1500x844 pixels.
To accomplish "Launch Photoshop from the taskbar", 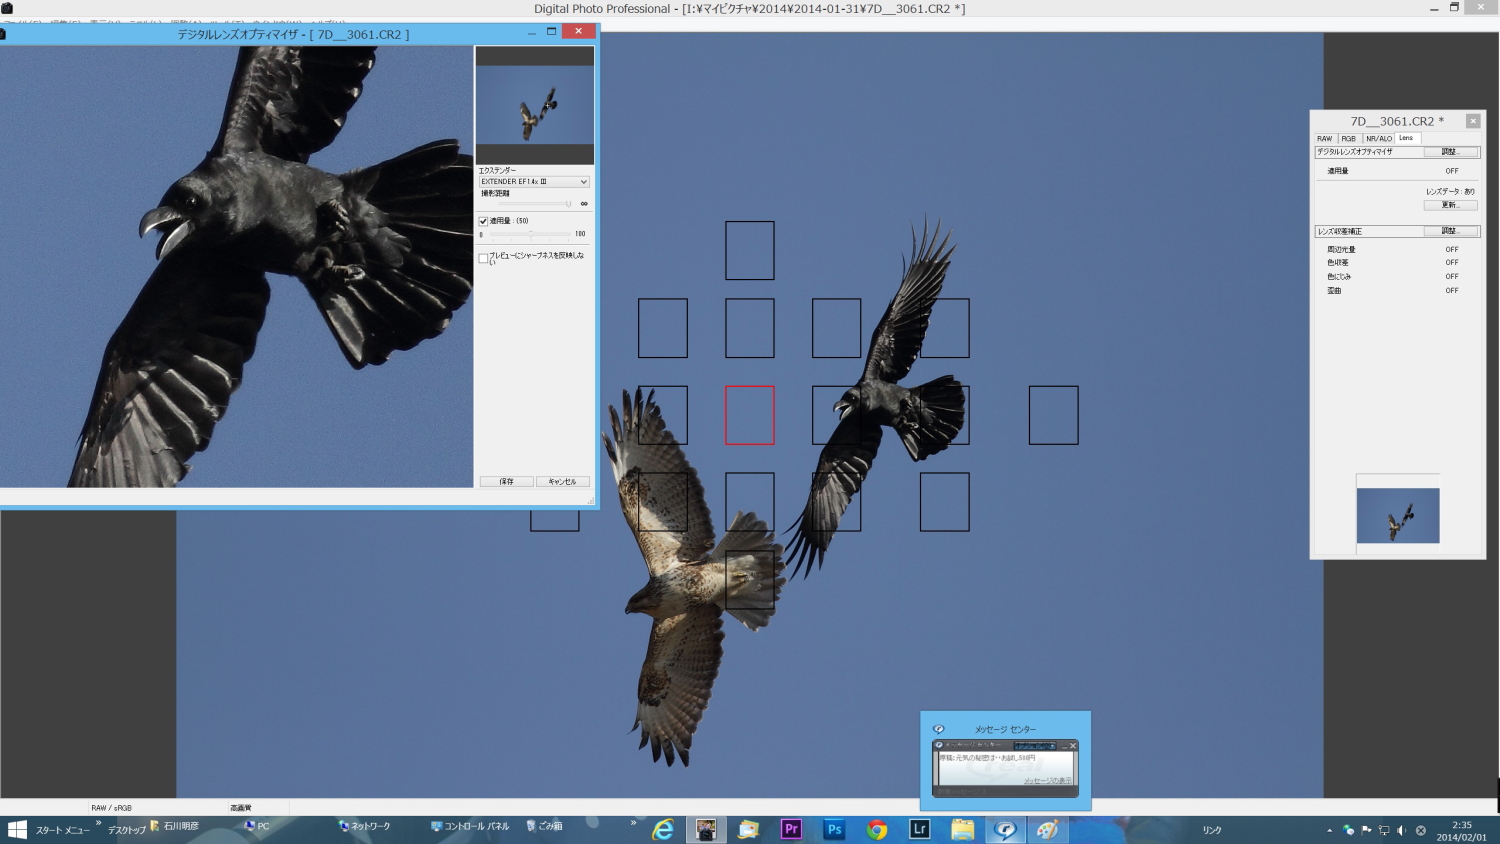I will point(834,829).
